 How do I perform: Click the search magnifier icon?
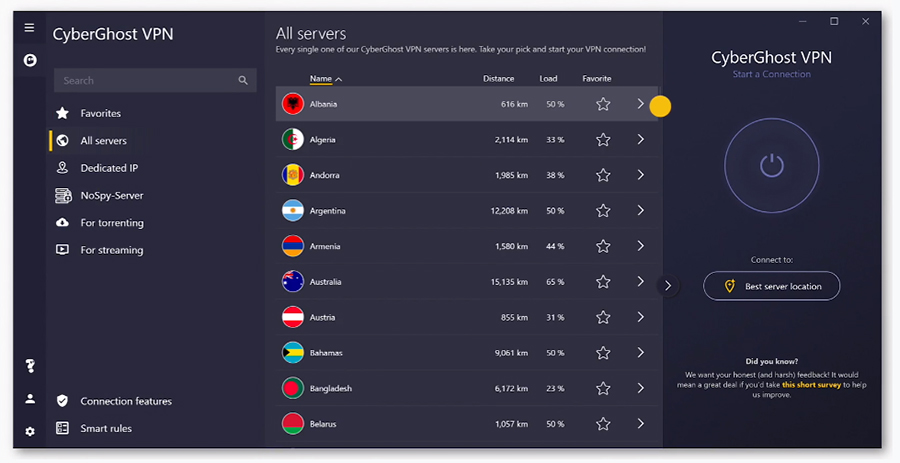(x=243, y=80)
